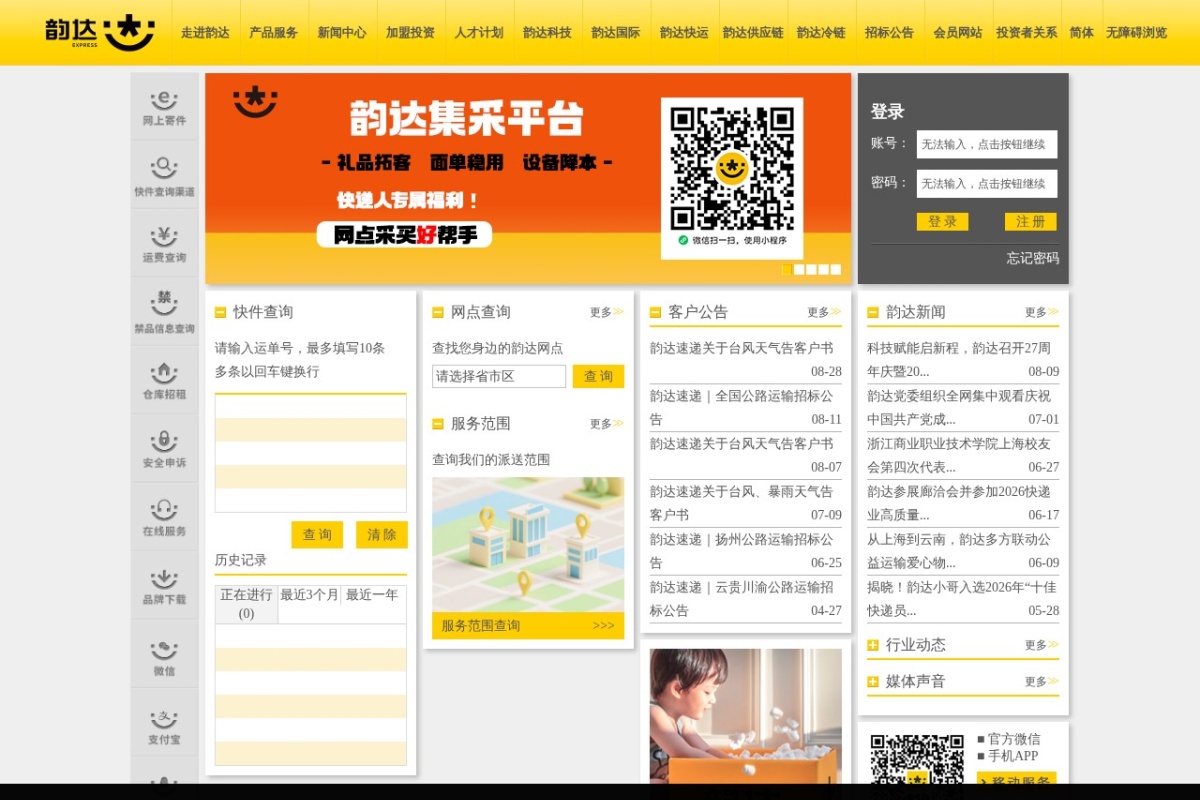Collapse the 客户公告 section minus icon
The height and width of the screenshot is (800, 1200).
655,313
